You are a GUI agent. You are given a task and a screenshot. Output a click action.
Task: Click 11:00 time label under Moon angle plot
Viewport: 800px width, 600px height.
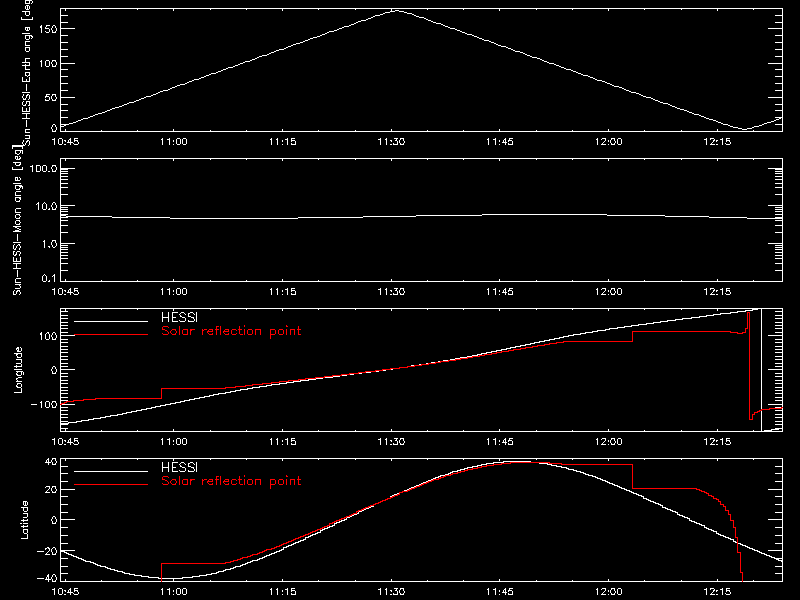click(174, 292)
